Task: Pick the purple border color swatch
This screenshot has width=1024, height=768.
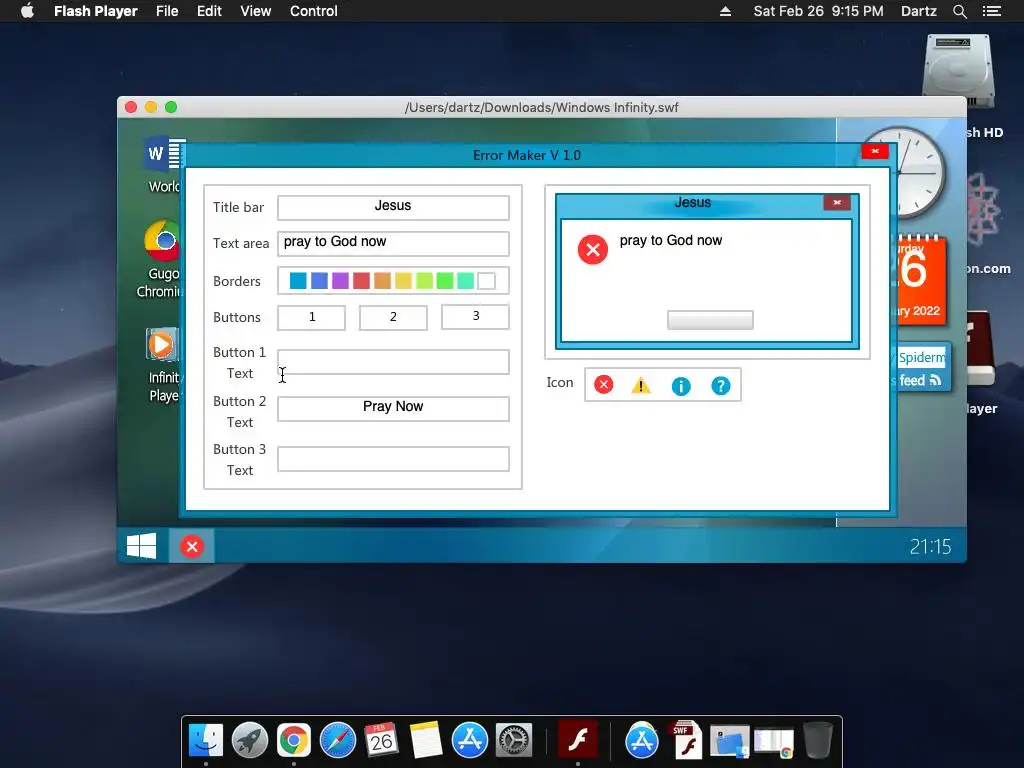Action: point(340,281)
